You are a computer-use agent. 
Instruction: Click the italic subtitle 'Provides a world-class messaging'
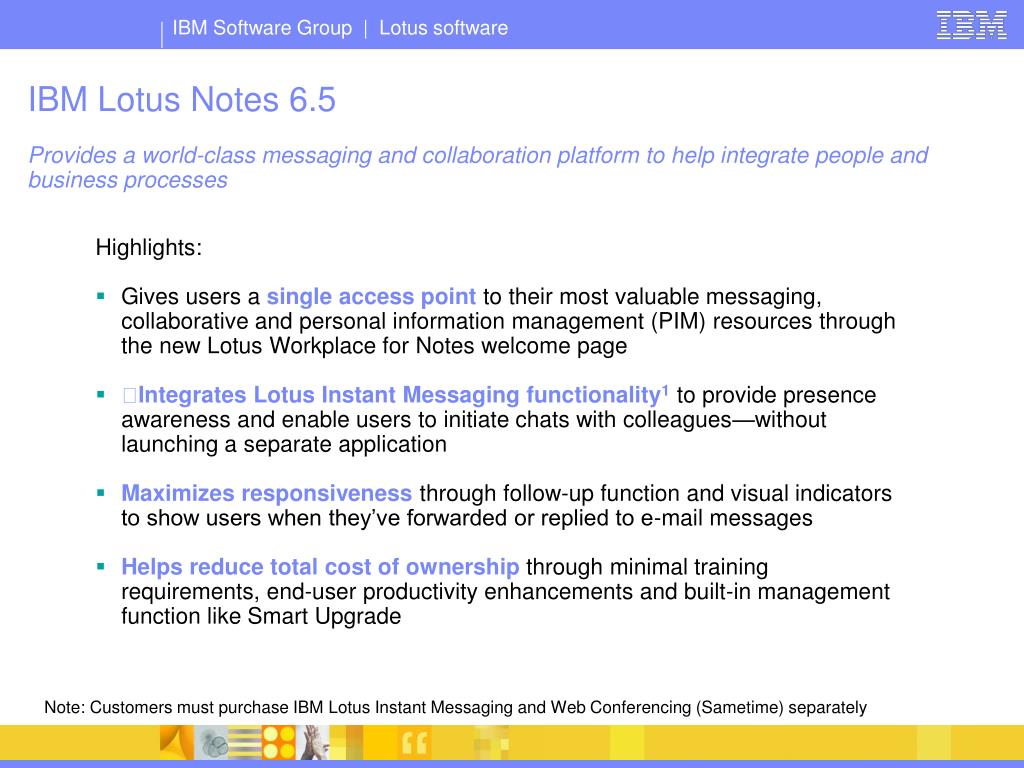coord(478,167)
